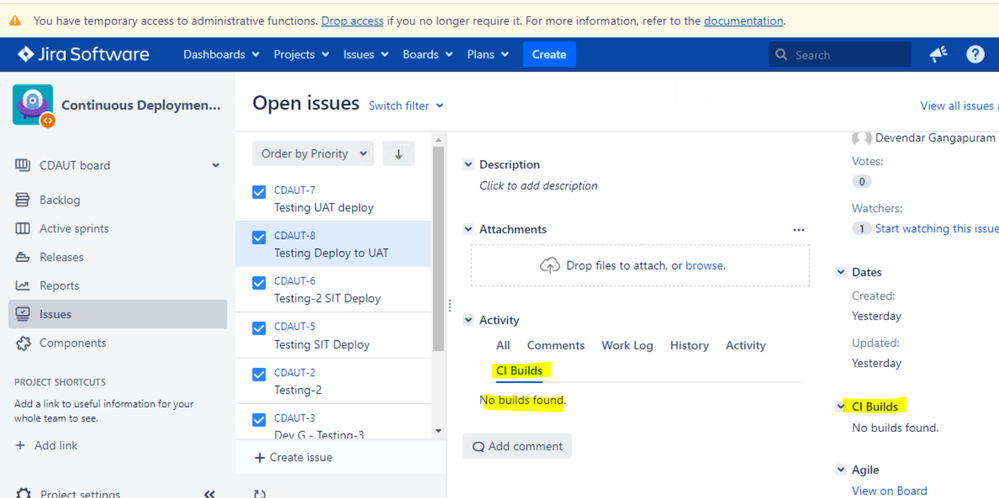
Task: Click the Reports chart icon
Action: coord(22,285)
